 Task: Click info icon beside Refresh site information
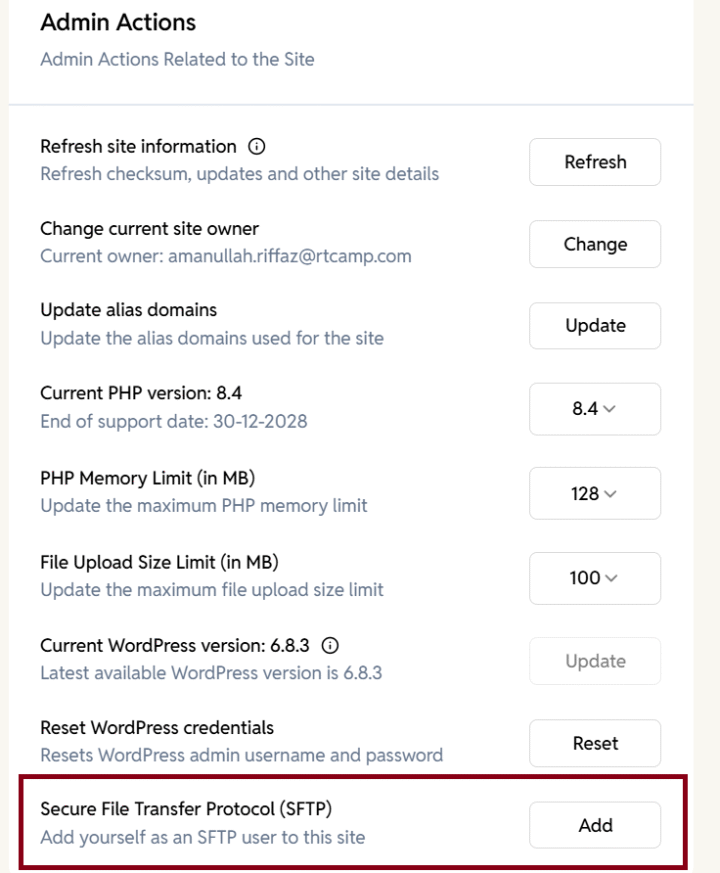(257, 147)
